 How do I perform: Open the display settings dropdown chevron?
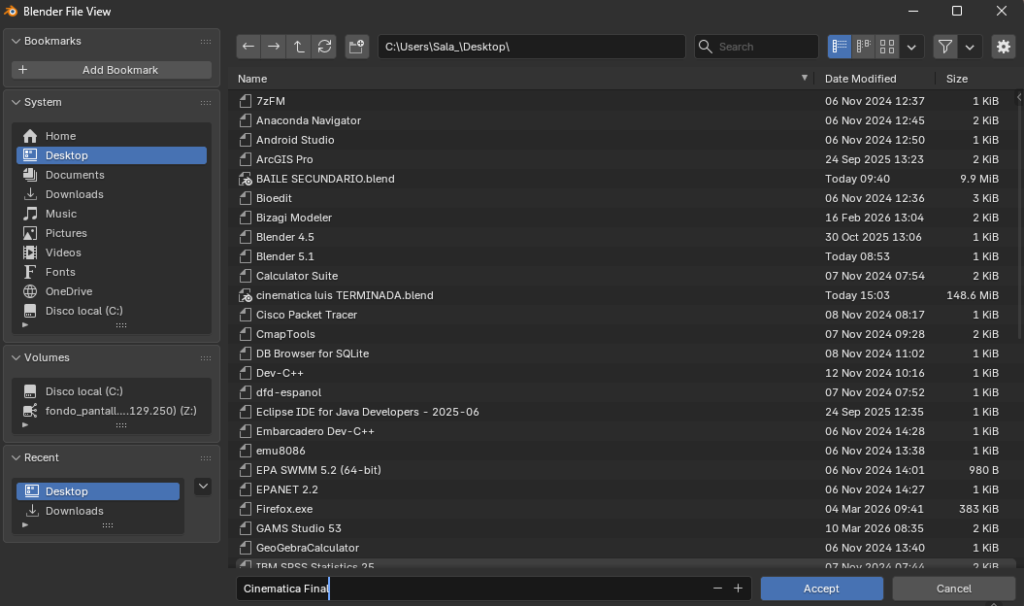(912, 46)
